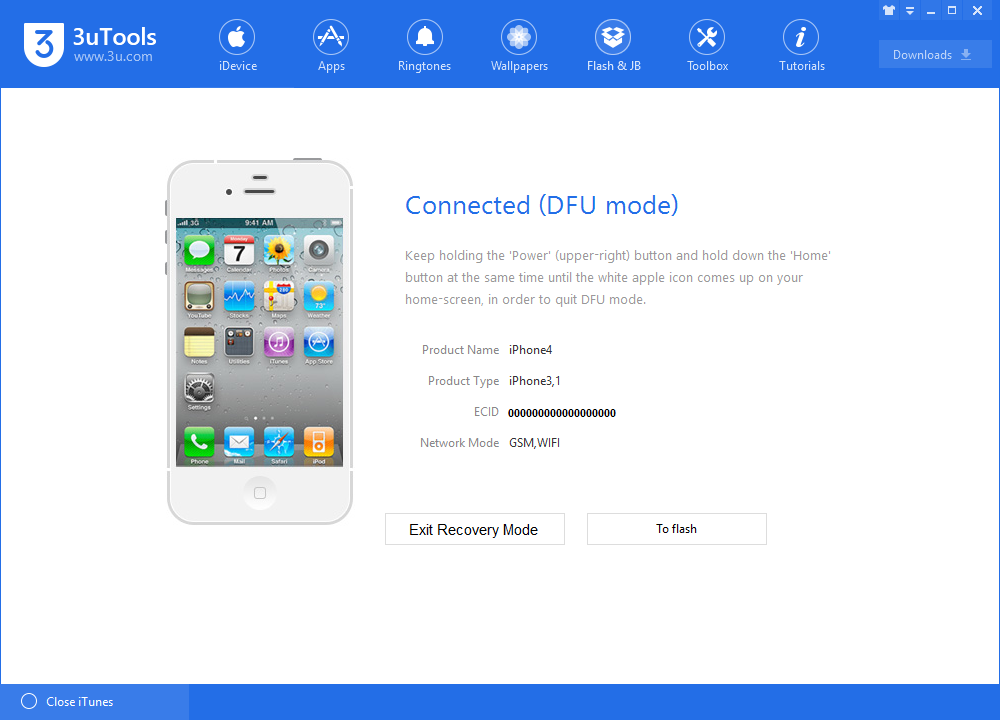Click the www.3u.com website text
Image resolution: width=1000 pixels, height=720 pixels.
(113, 57)
